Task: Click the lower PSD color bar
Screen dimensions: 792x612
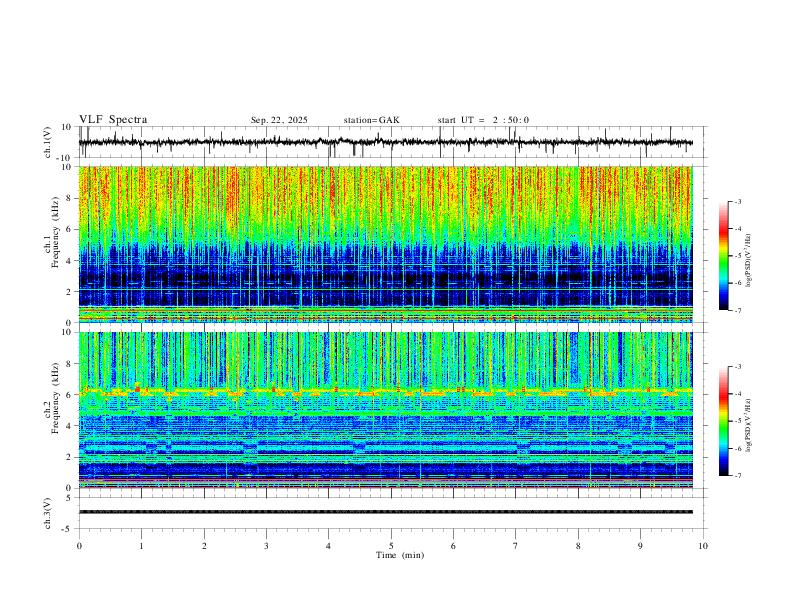Action: click(723, 421)
